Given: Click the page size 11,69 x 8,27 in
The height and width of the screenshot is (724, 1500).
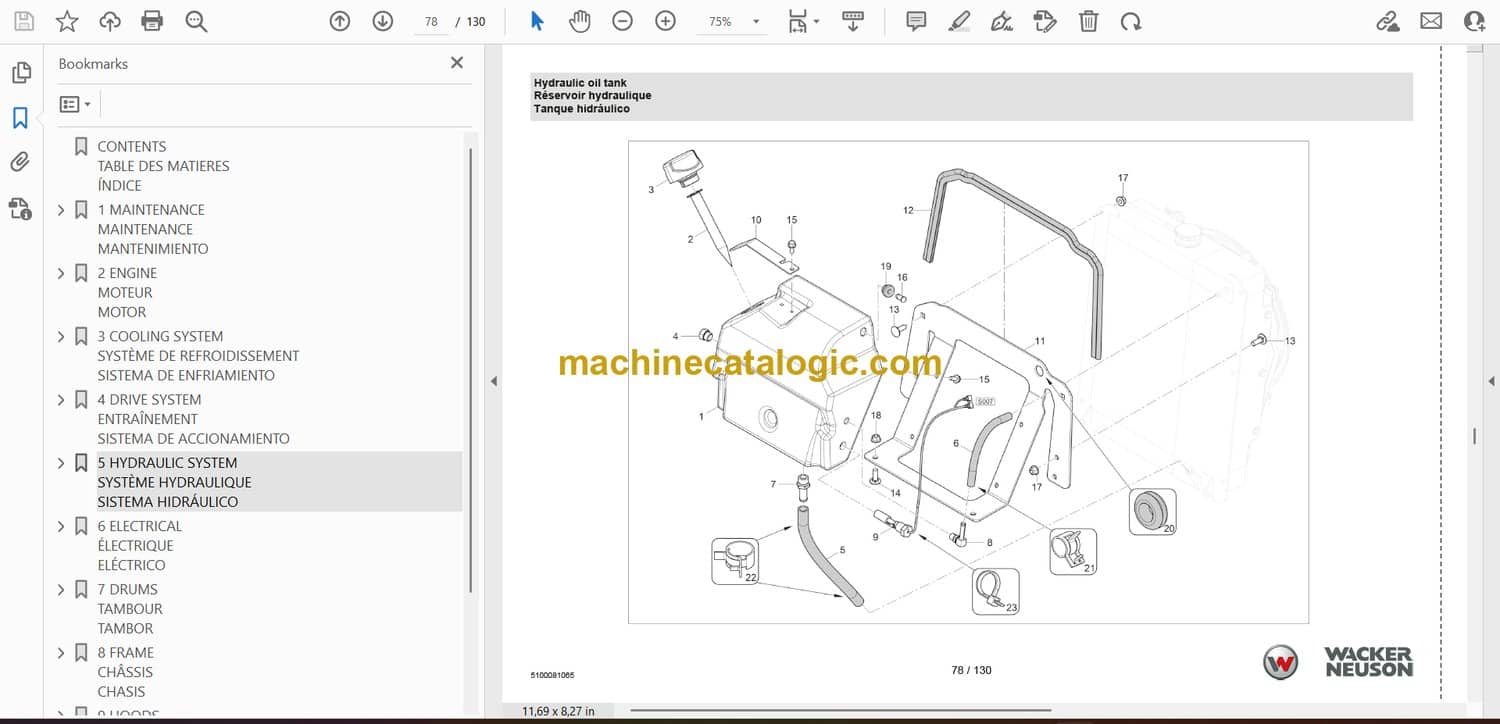Looking at the screenshot, I should pos(558,711).
